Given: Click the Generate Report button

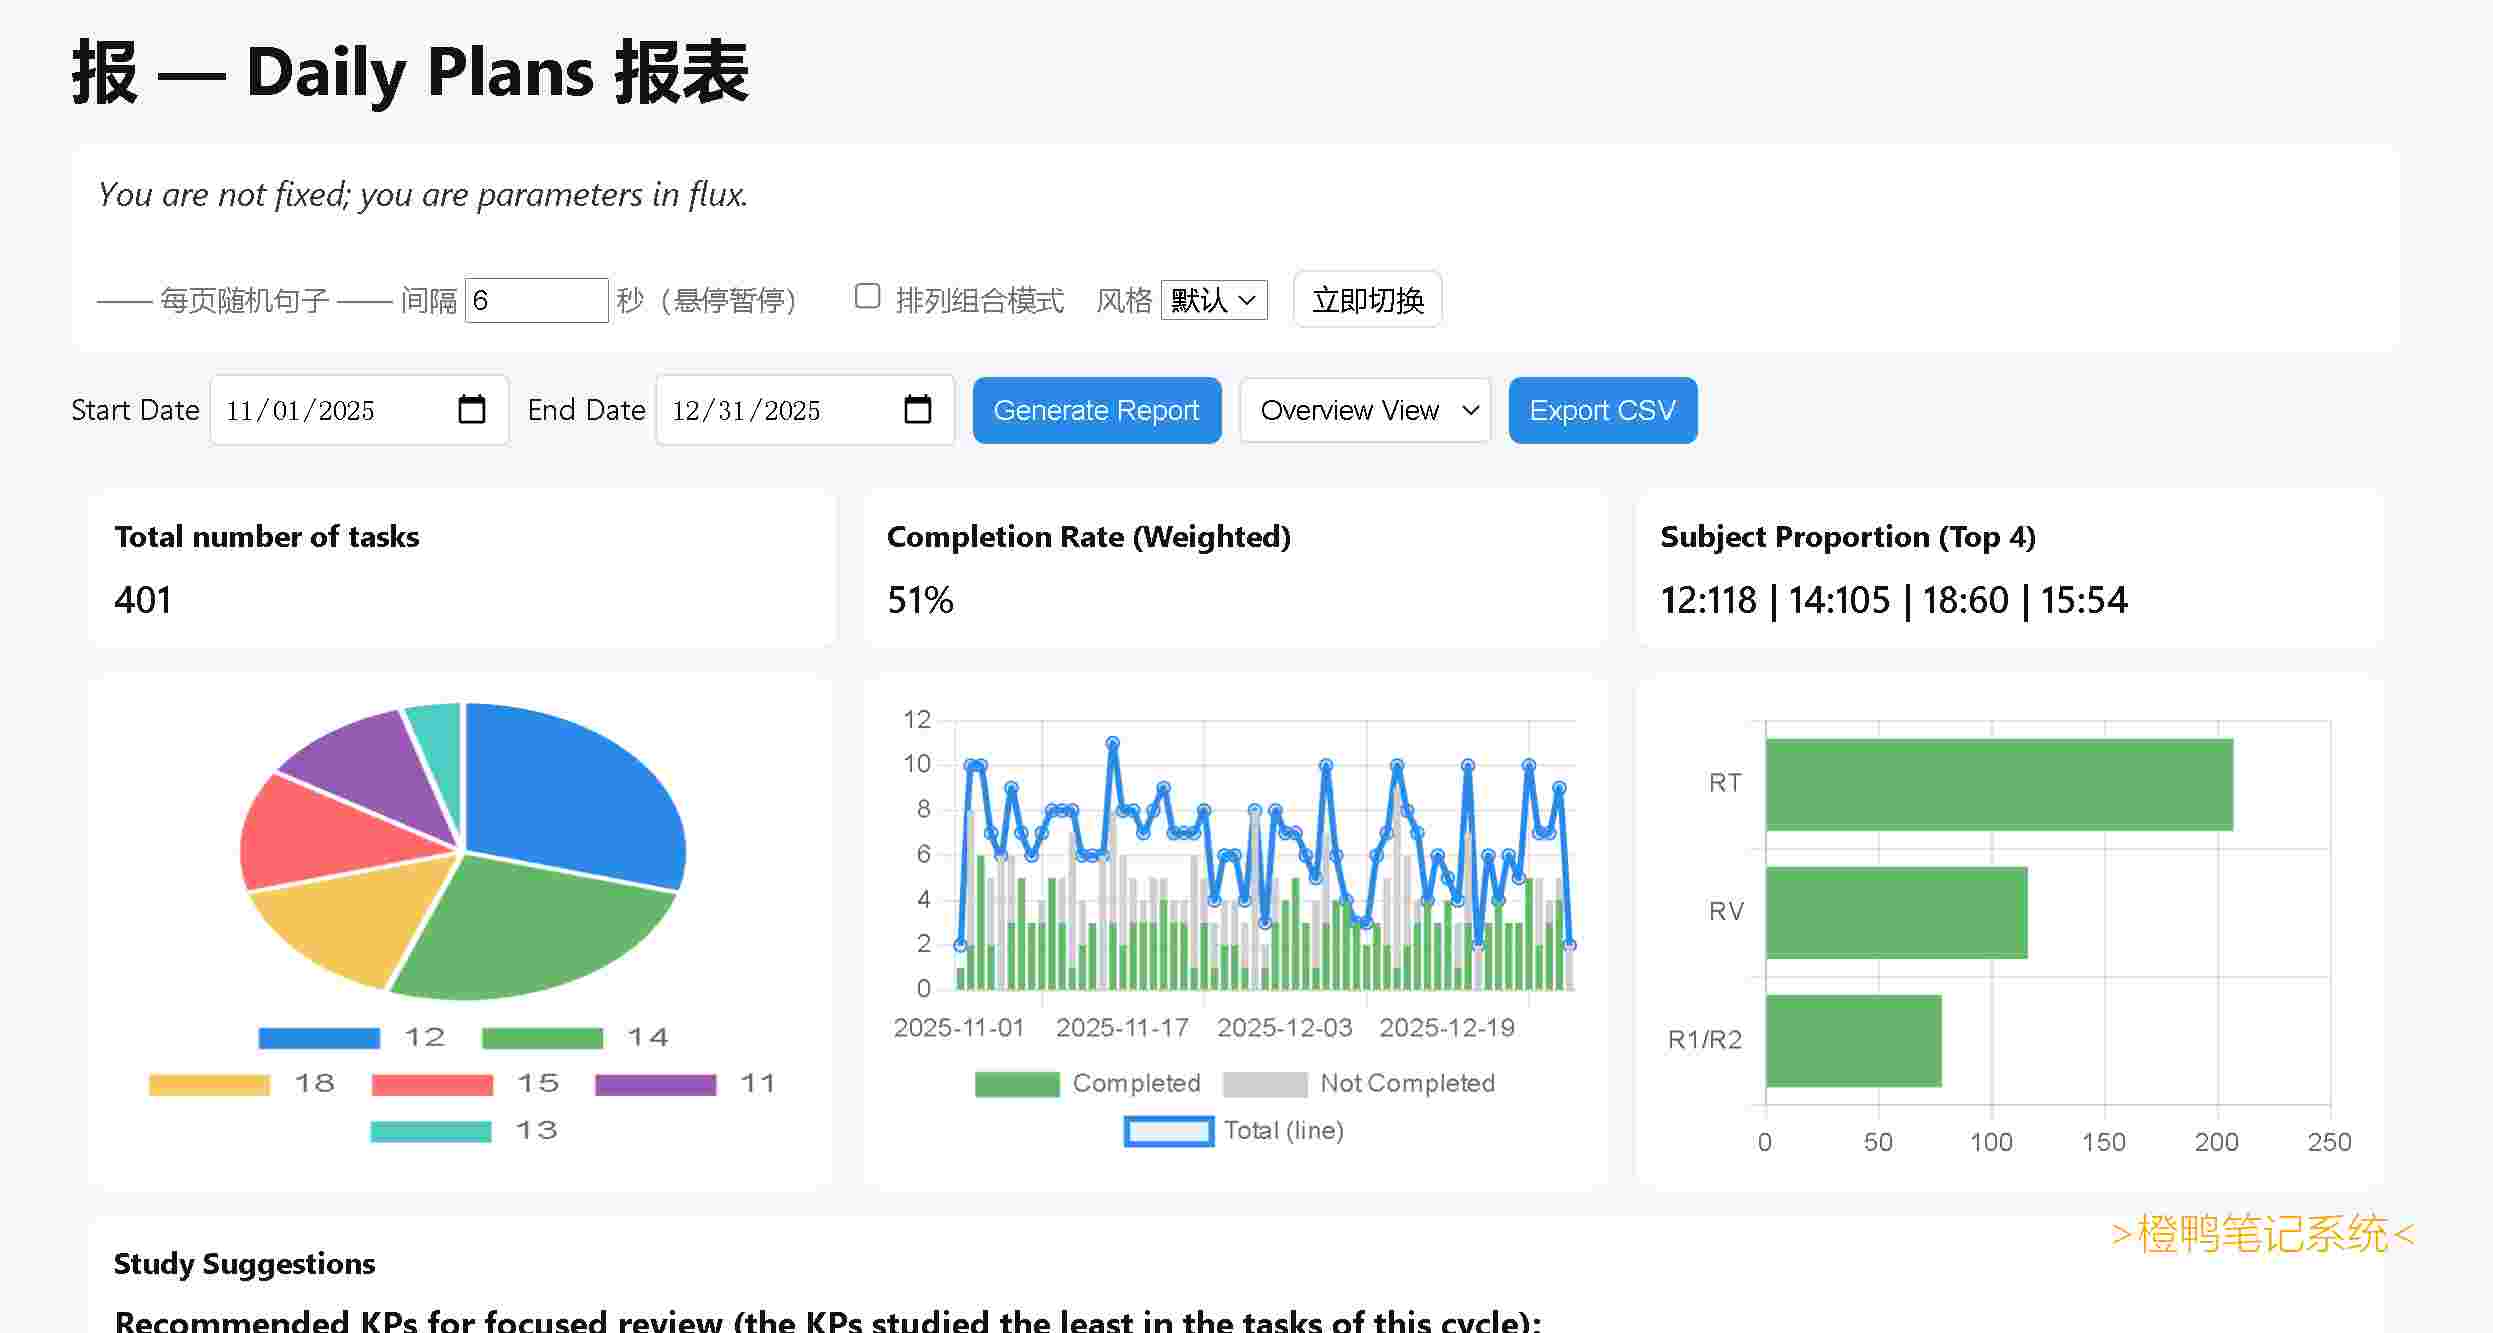Looking at the screenshot, I should point(1096,410).
